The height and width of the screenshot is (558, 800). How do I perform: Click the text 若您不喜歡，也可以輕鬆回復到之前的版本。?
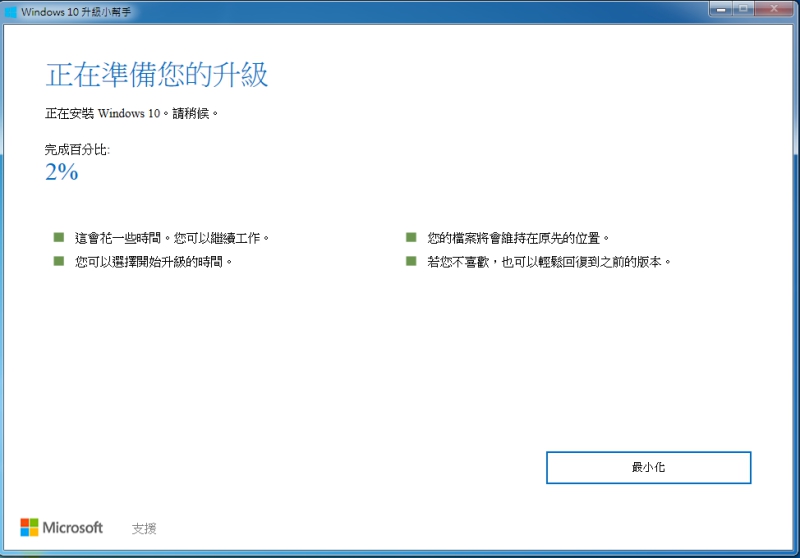pyautogui.click(x=549, y=262)
